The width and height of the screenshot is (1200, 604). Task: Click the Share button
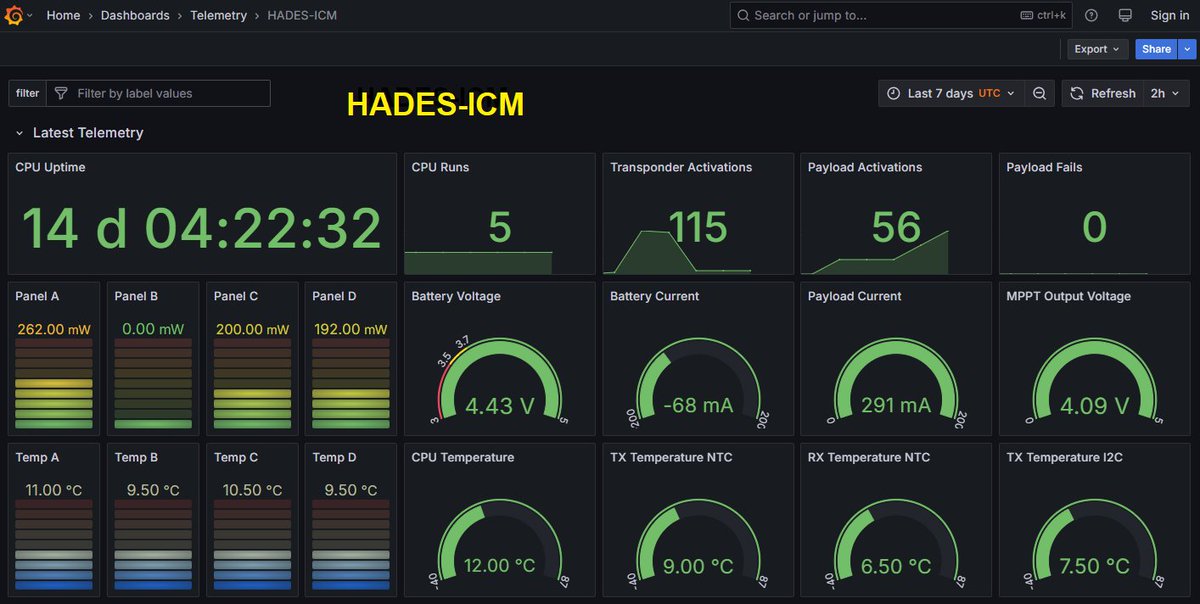tap(1156, 48)
